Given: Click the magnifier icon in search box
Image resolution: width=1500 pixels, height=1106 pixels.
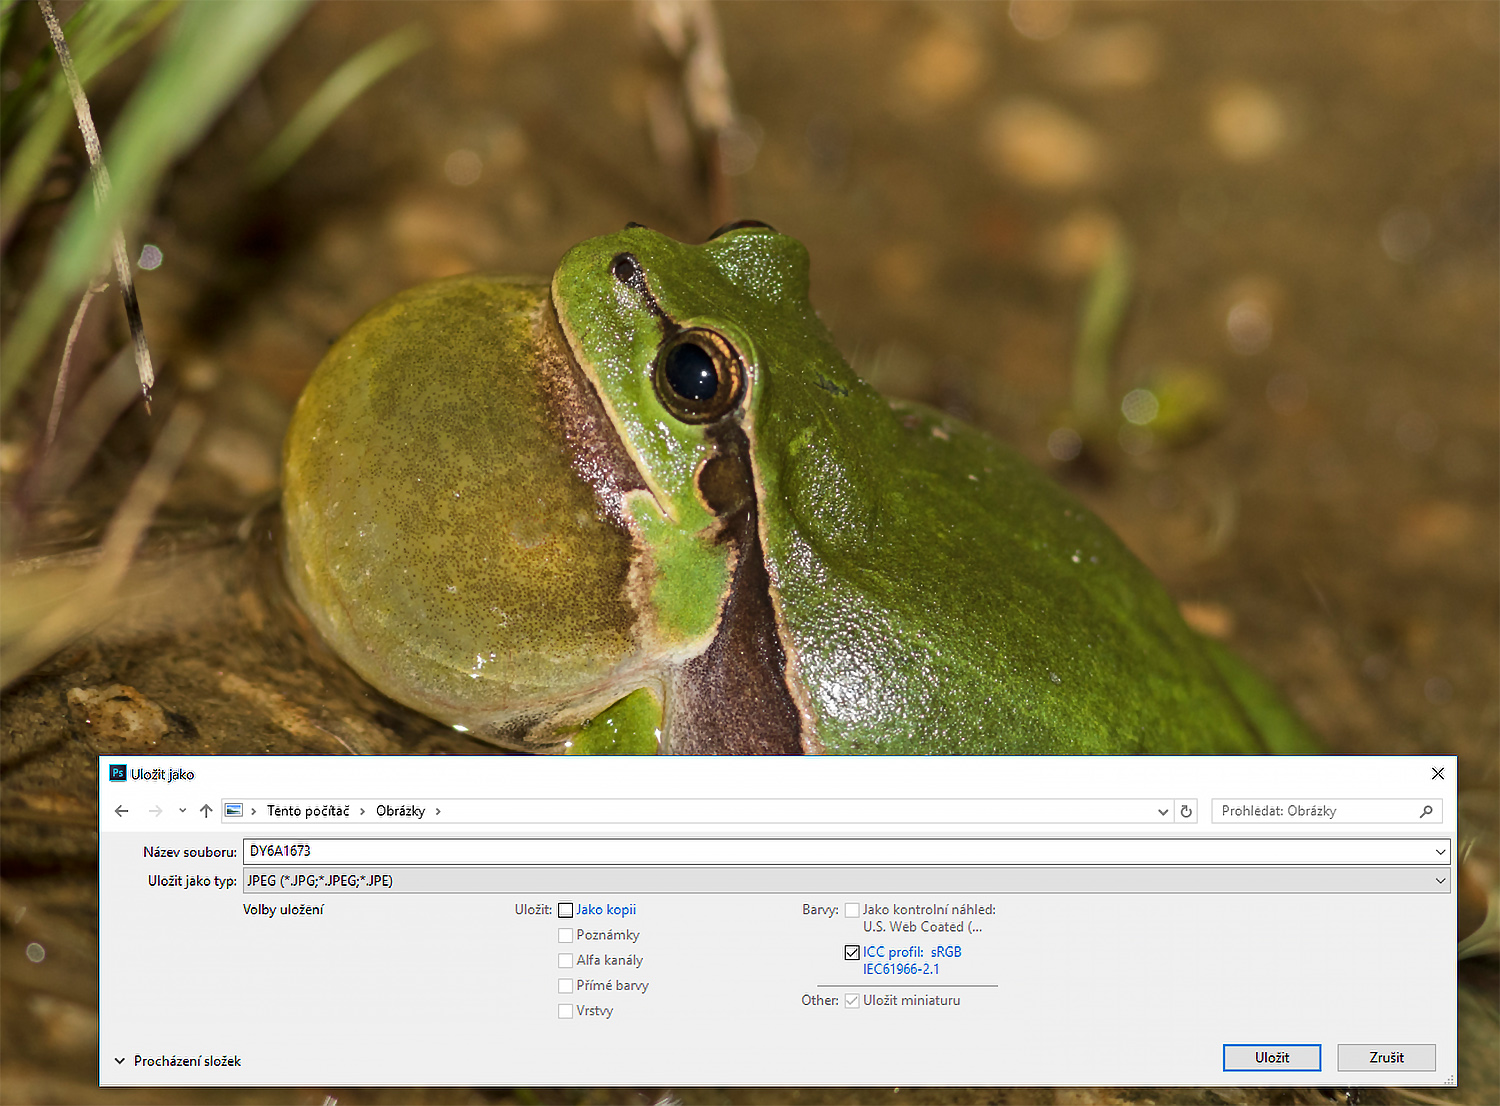Looking at the screenshot, I should pyautogui.click(x=1426, y=811).
